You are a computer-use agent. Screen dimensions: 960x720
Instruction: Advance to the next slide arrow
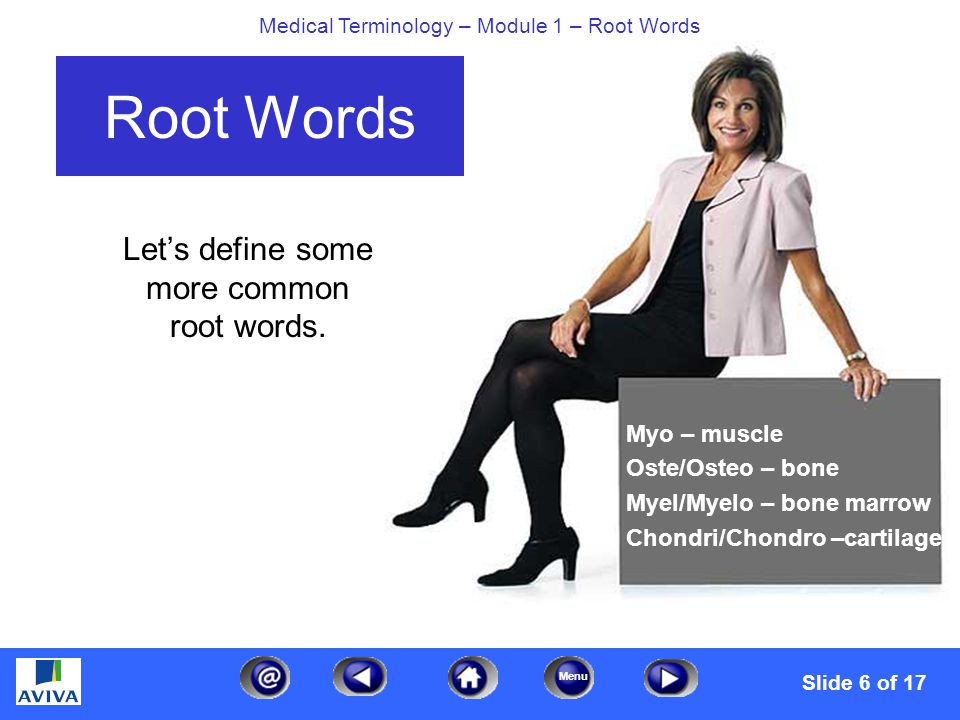click(x=670, y=678)
